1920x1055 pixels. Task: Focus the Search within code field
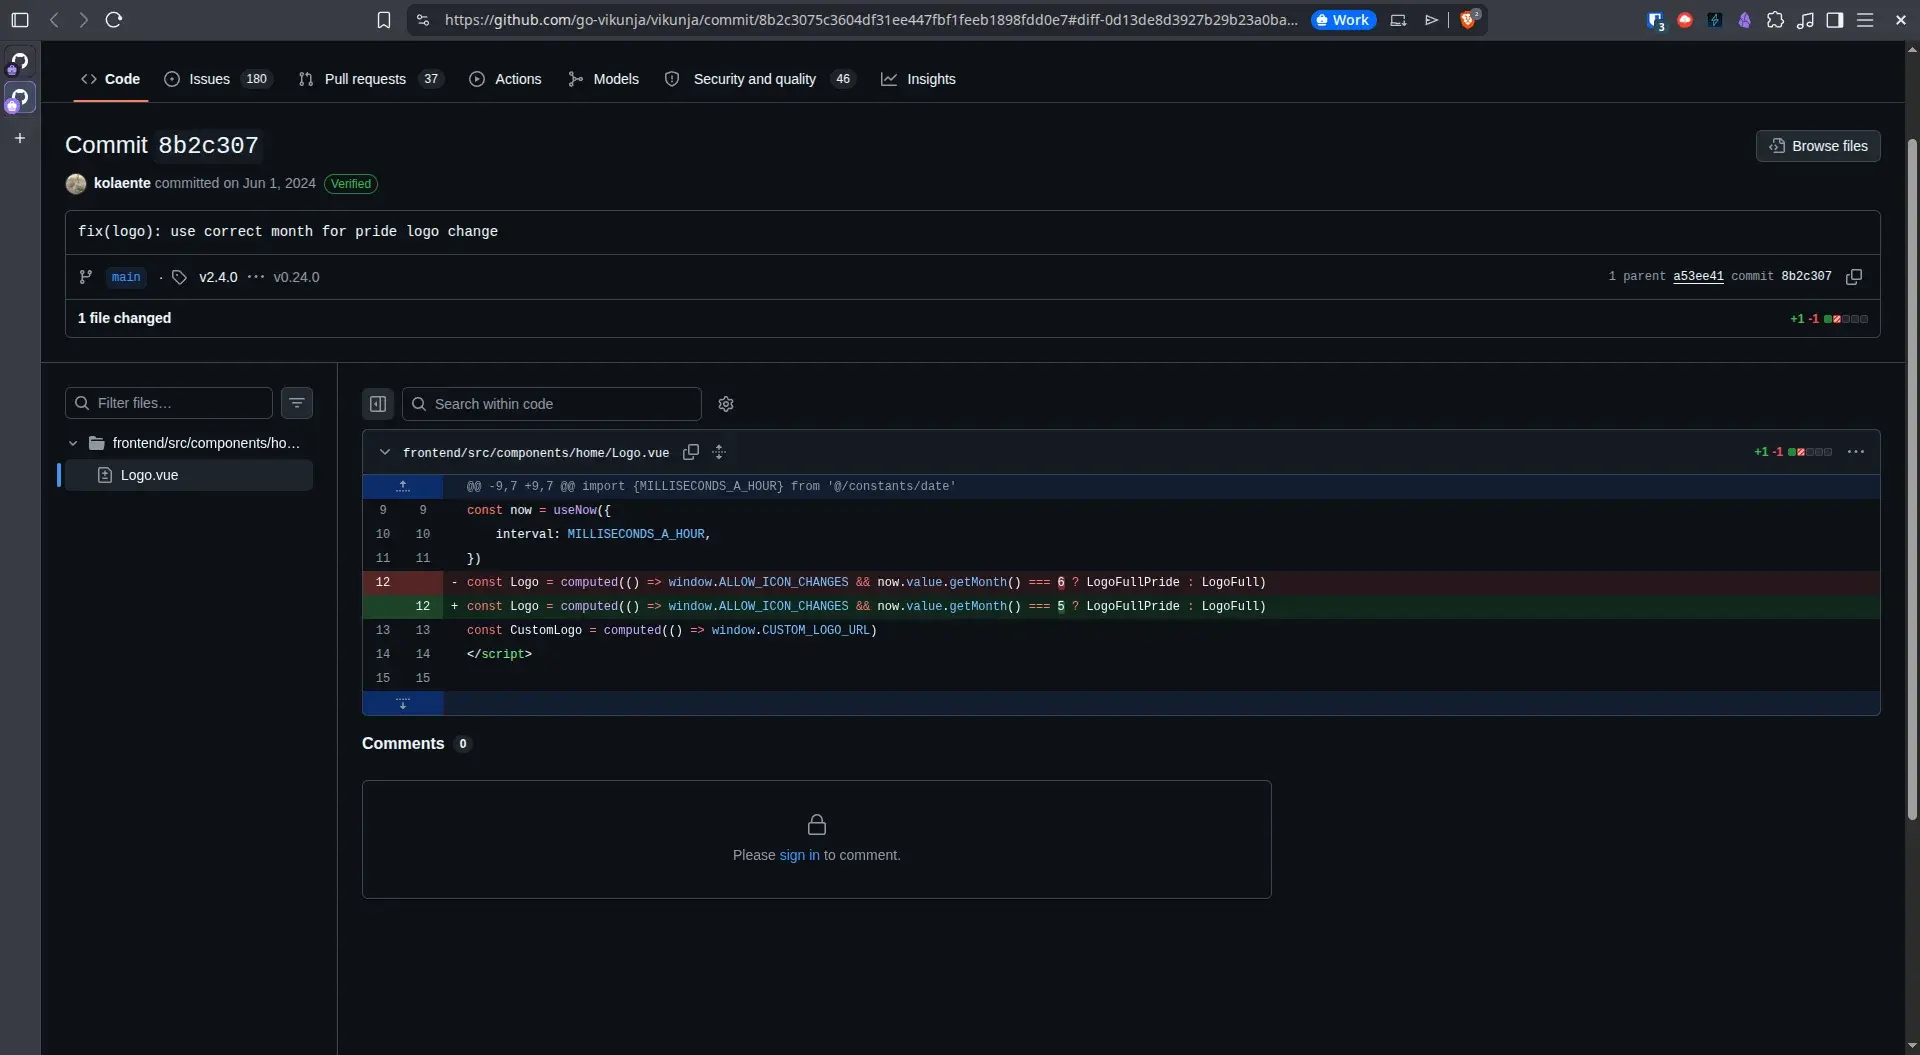[x=552, y=404]
